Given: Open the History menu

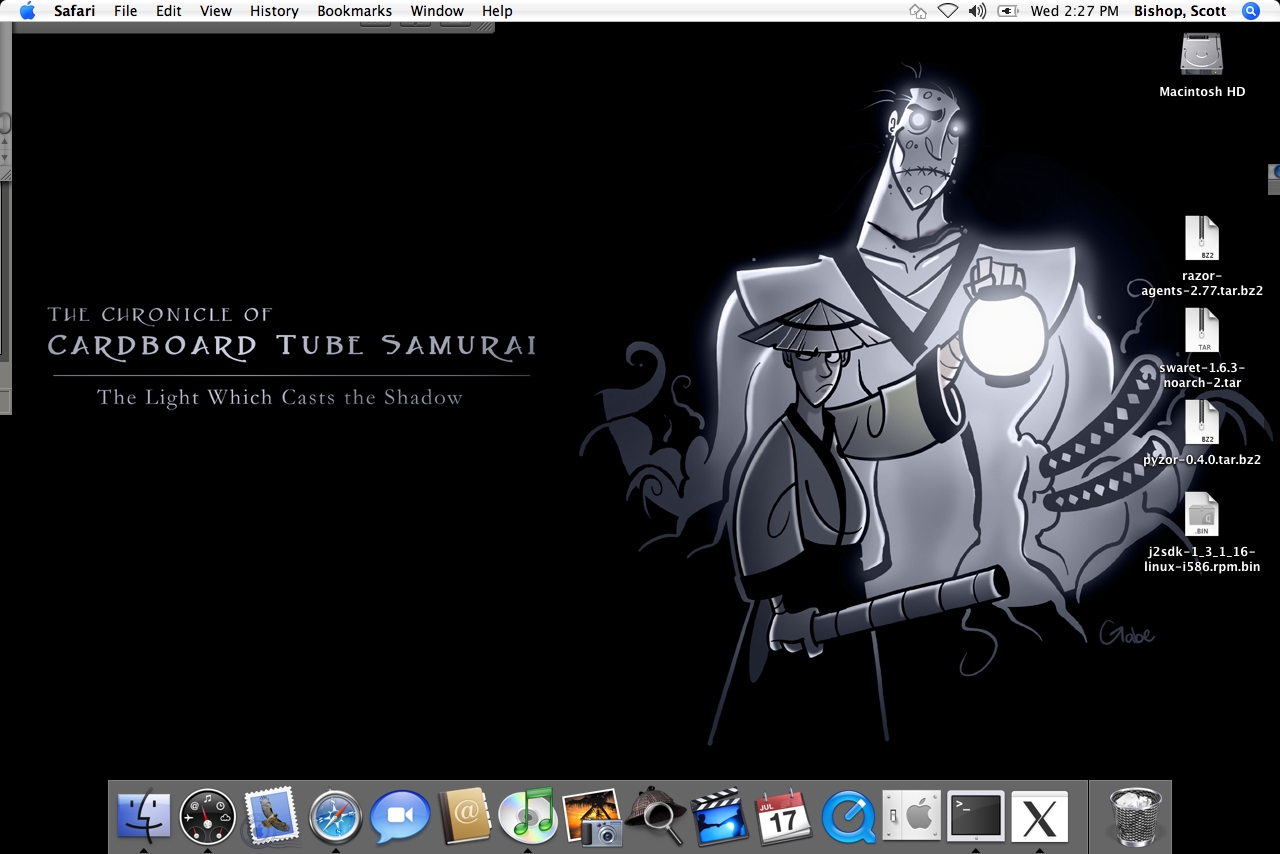Looking at the screenshot, I should coord(274,11).
